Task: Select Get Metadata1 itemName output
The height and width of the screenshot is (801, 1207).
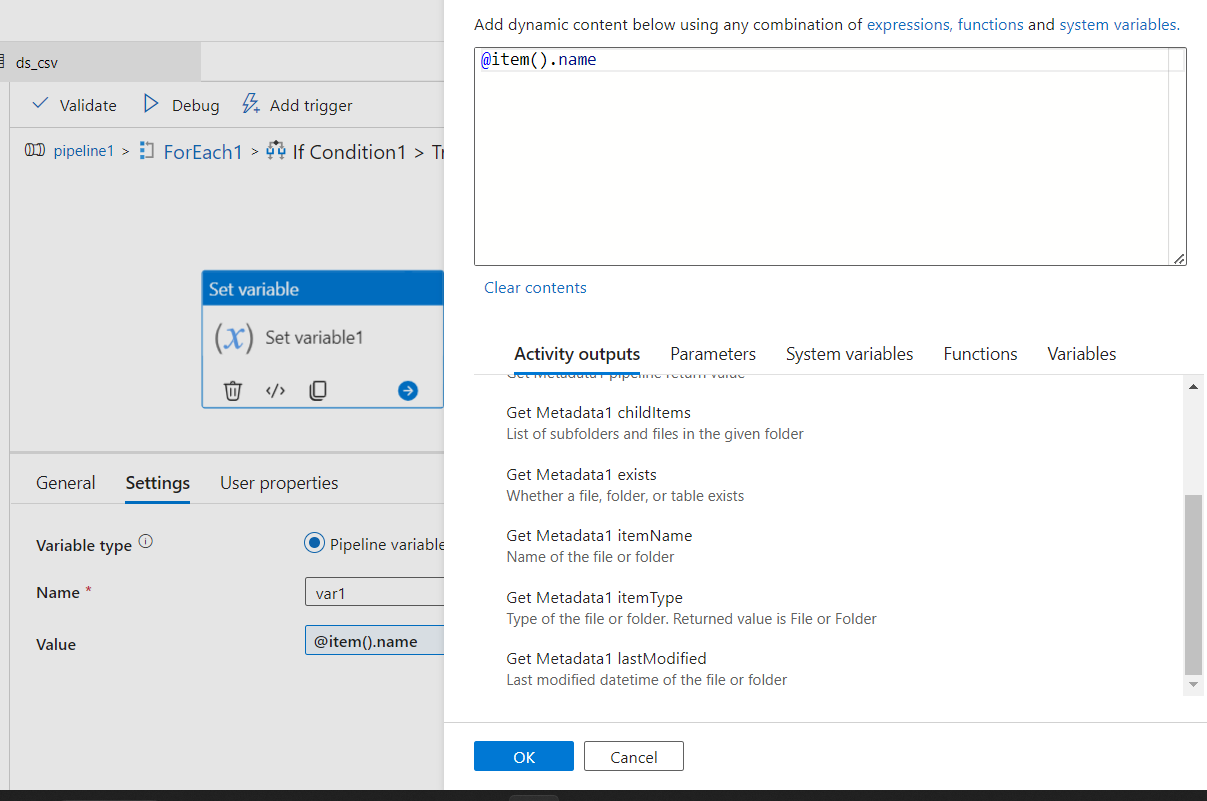Action: click(598, 536)
